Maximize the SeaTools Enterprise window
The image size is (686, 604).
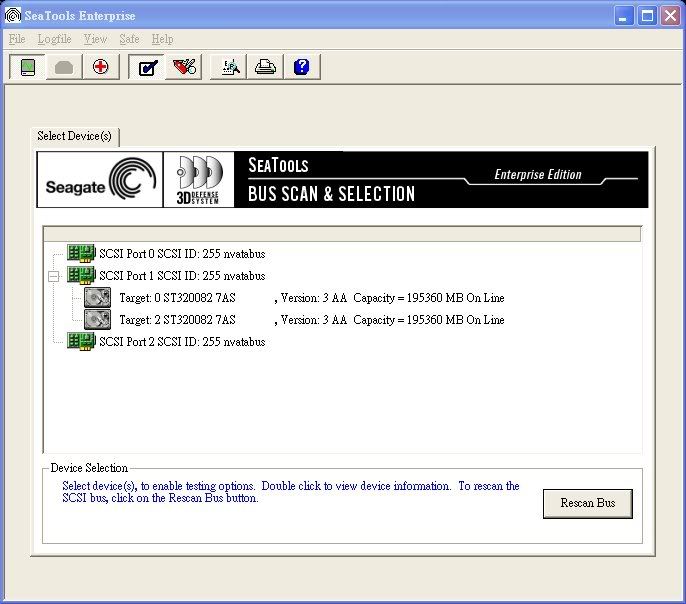coord(647,16)
